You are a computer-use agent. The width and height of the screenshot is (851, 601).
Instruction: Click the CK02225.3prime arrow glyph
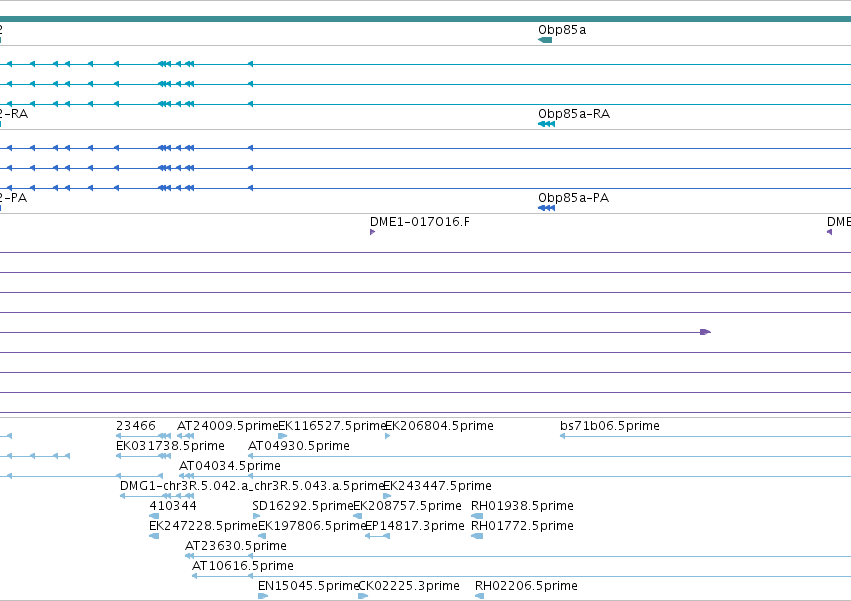(x=363, y=596)
